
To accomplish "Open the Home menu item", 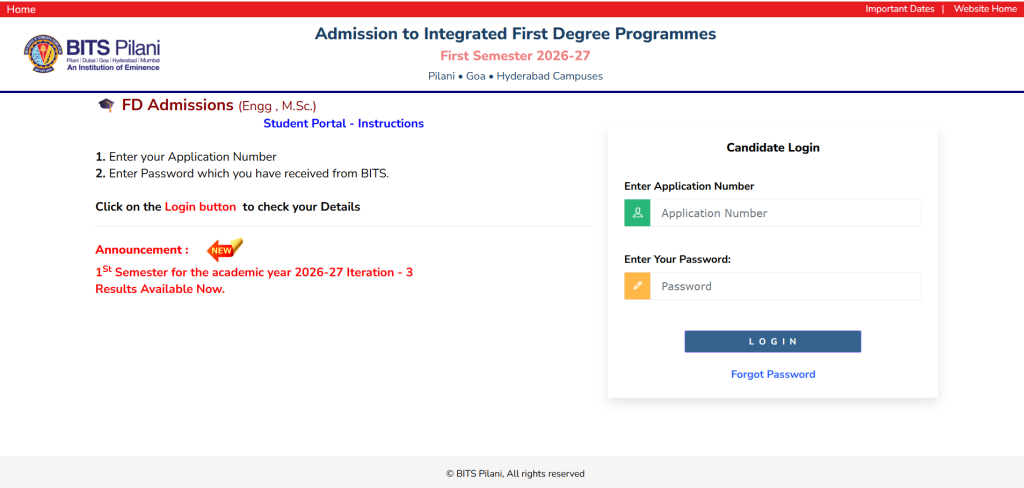I will [x=21, y=9].
